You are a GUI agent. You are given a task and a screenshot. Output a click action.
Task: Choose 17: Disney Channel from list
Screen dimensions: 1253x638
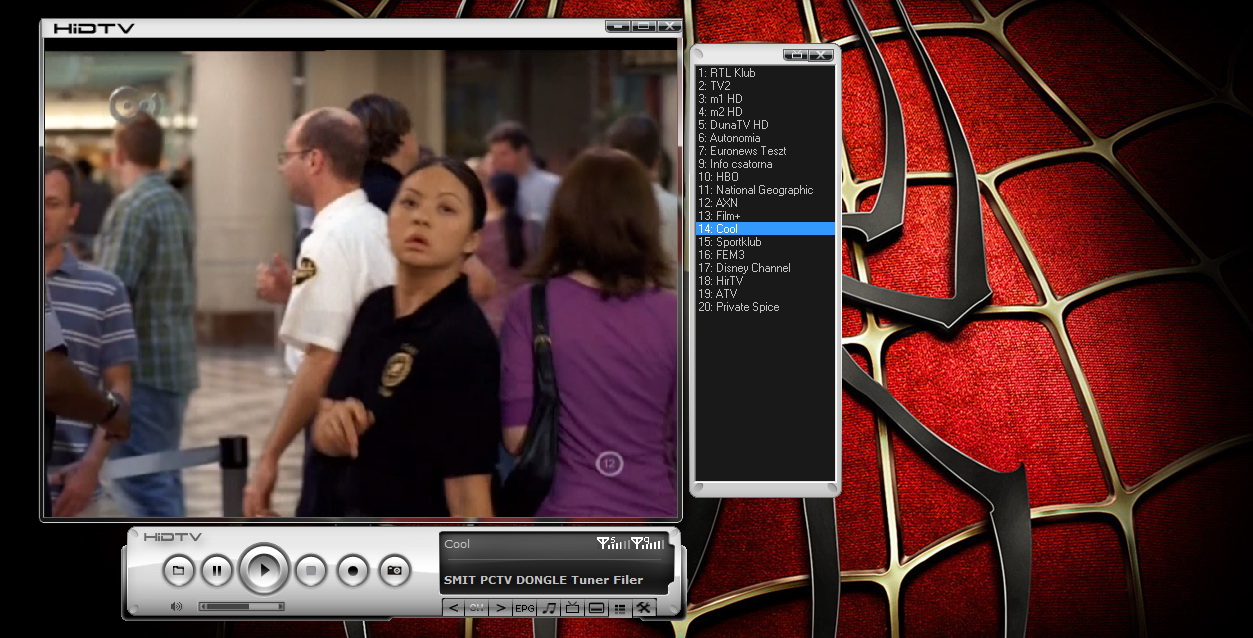click(745, 268)
